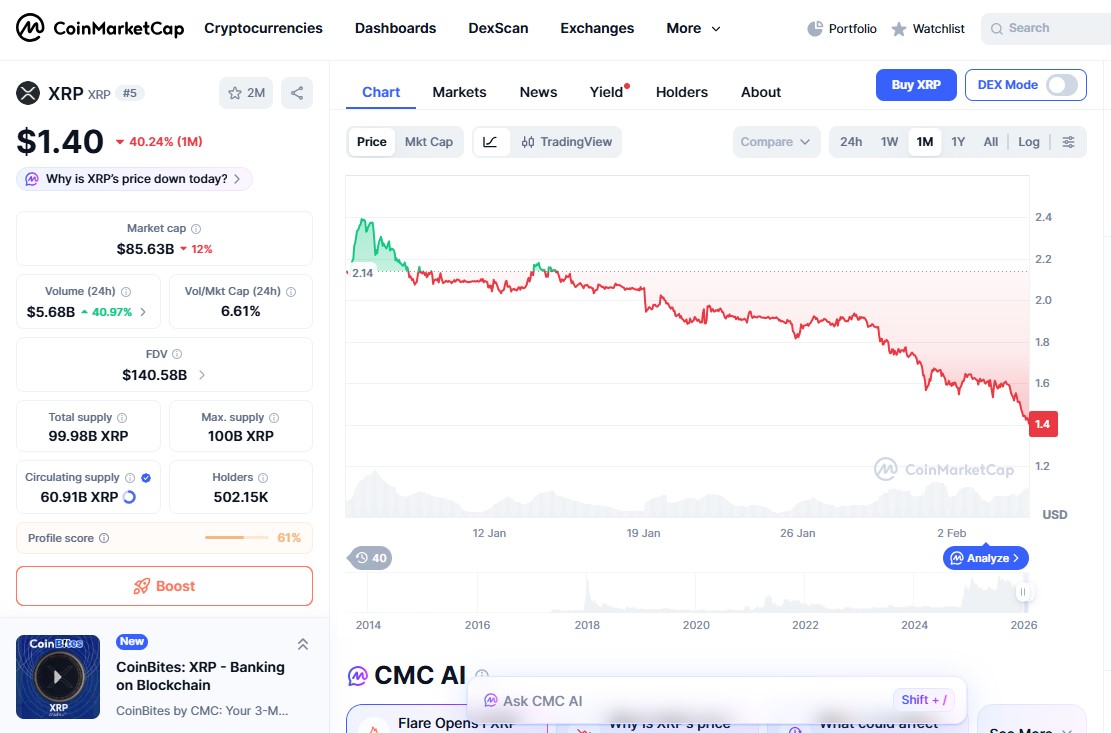Select the line chart type icon
The width and height of the screenshot is (1111, 733).
pyautogui.click(x=490, y=142)
